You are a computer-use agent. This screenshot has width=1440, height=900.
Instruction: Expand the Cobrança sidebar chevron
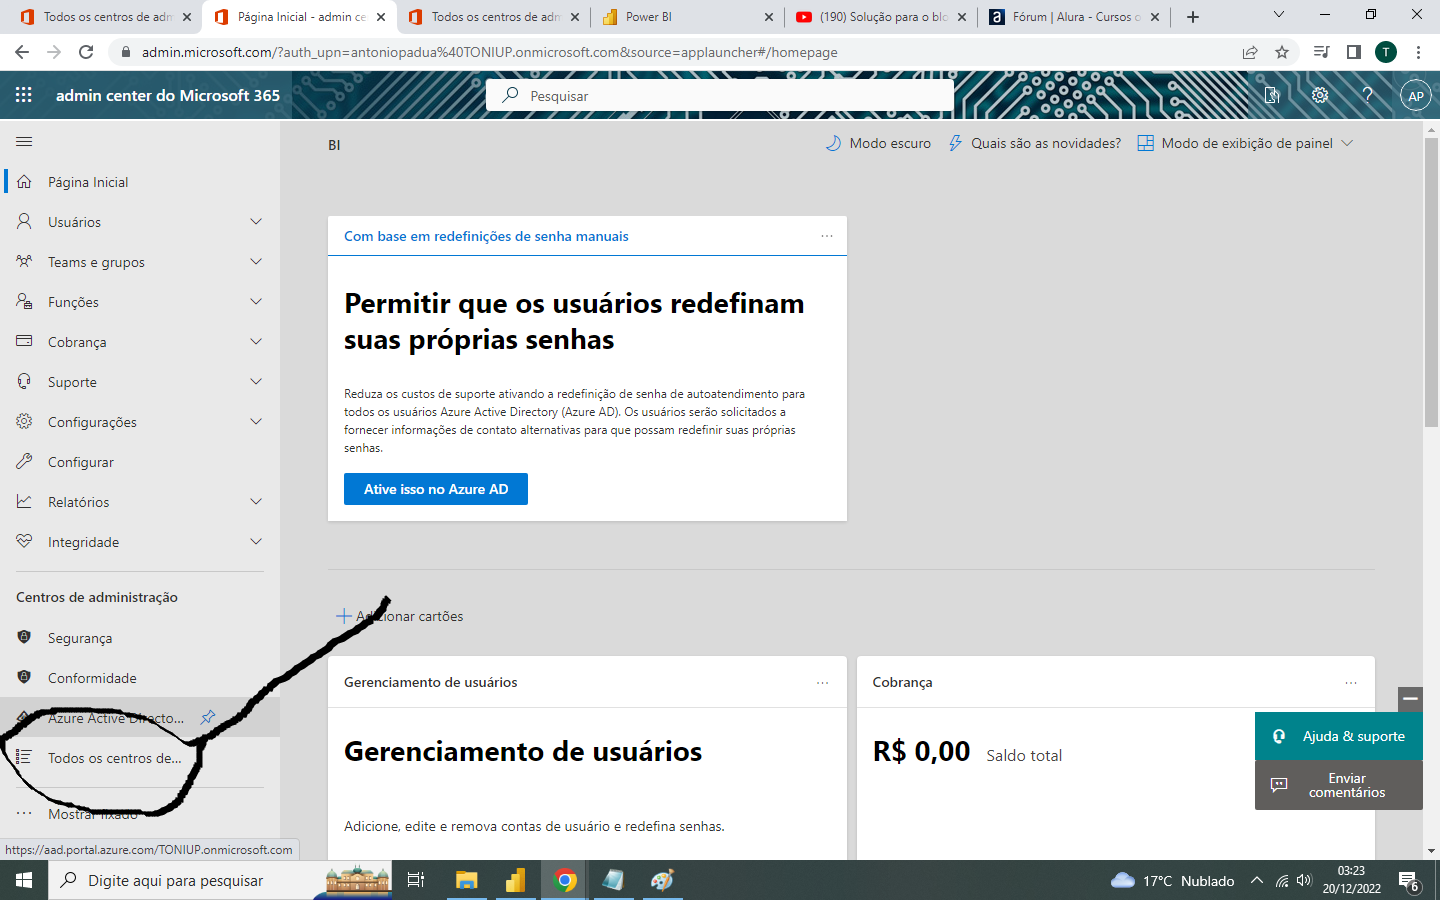tap(256, 342)
